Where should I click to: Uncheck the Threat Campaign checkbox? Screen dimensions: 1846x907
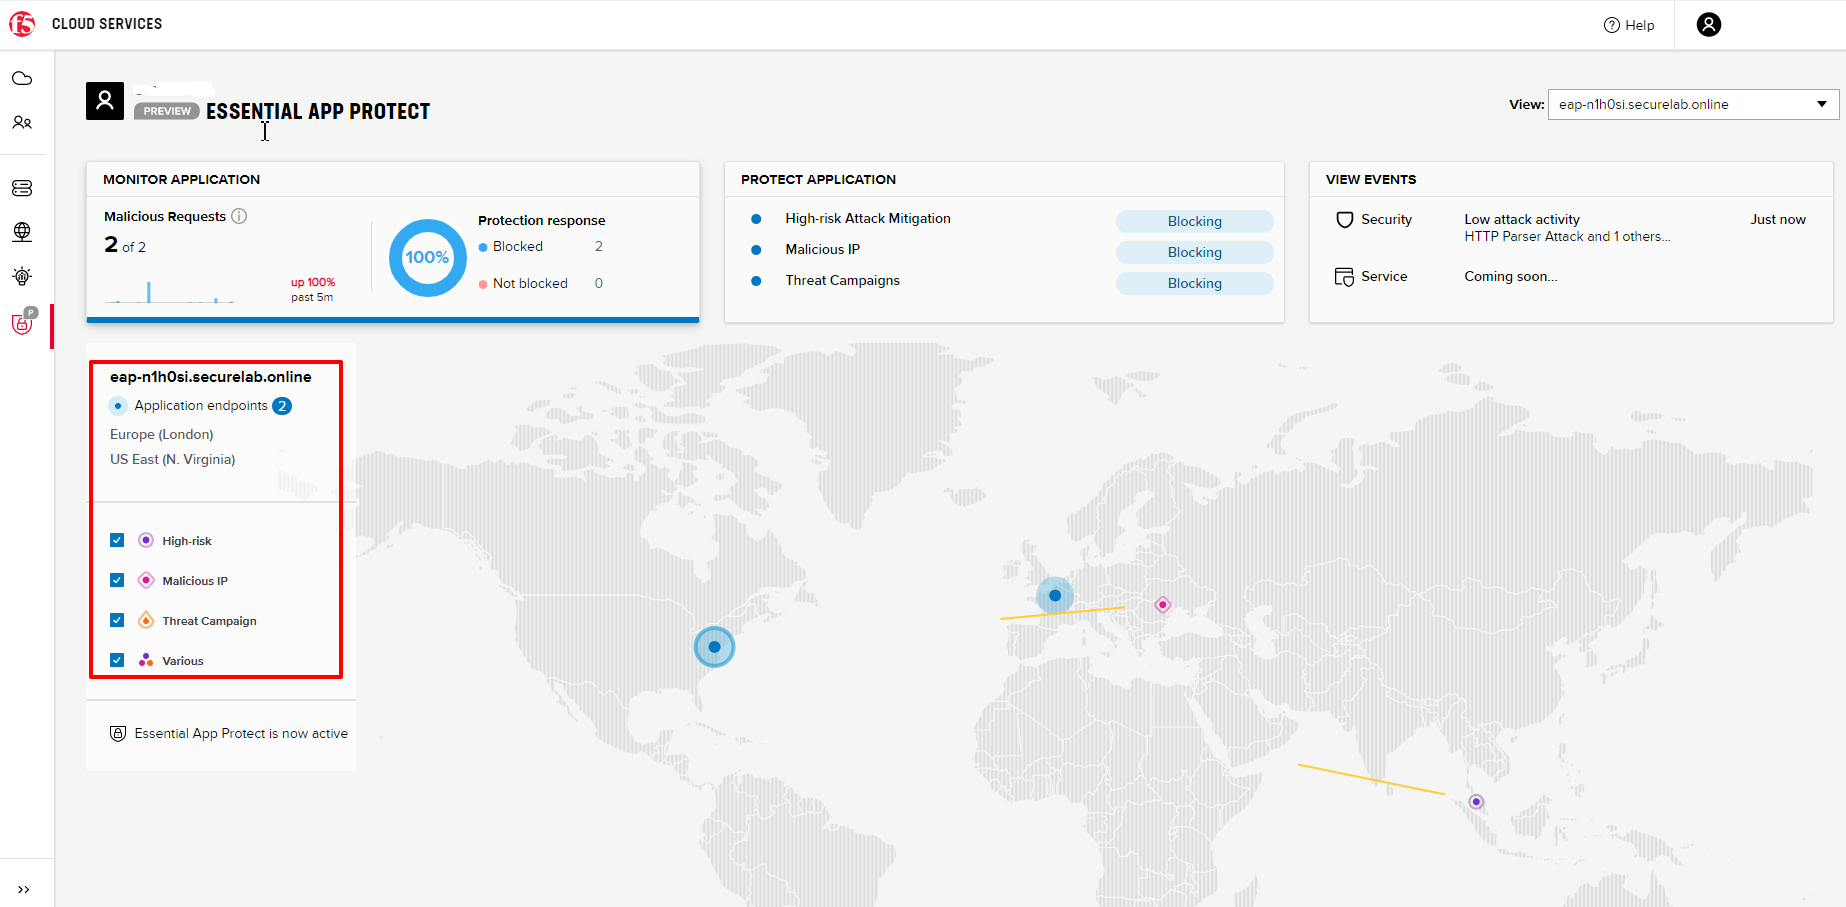(x=117, y=620)
